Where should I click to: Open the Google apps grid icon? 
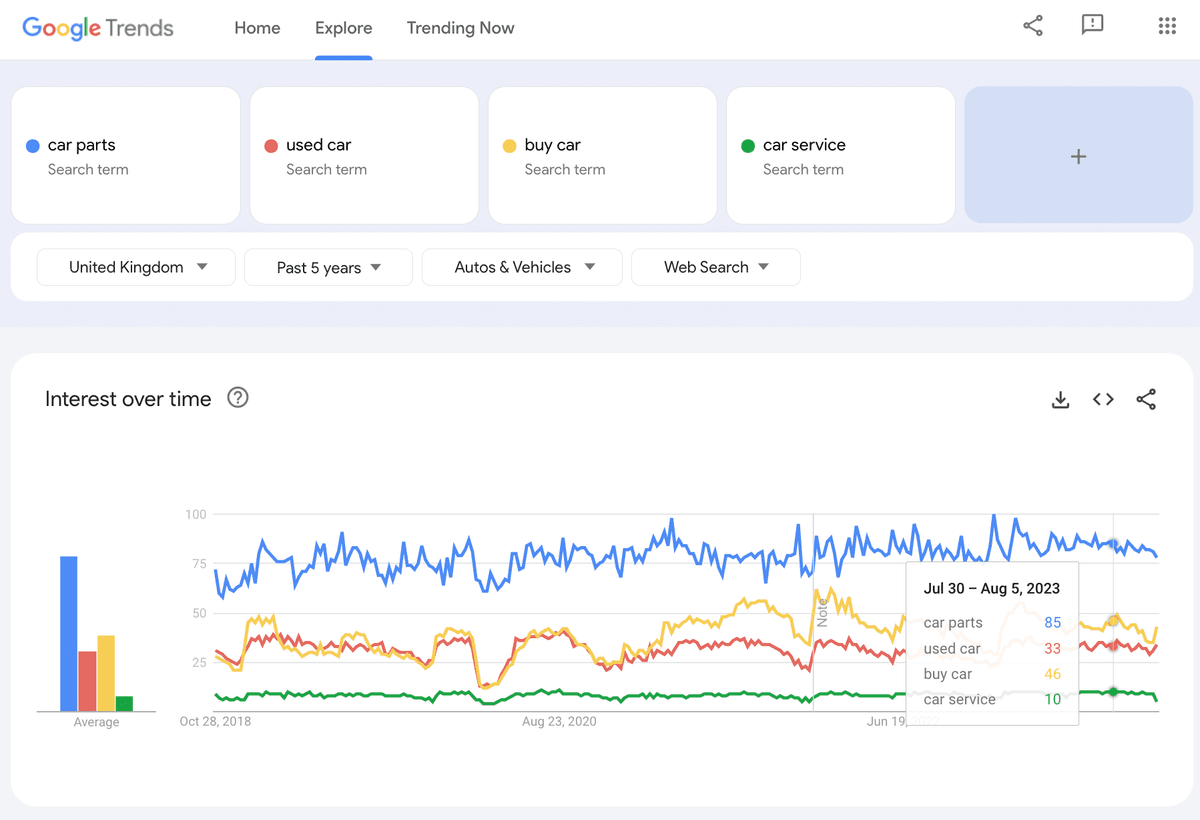(x=1167, y=26)
